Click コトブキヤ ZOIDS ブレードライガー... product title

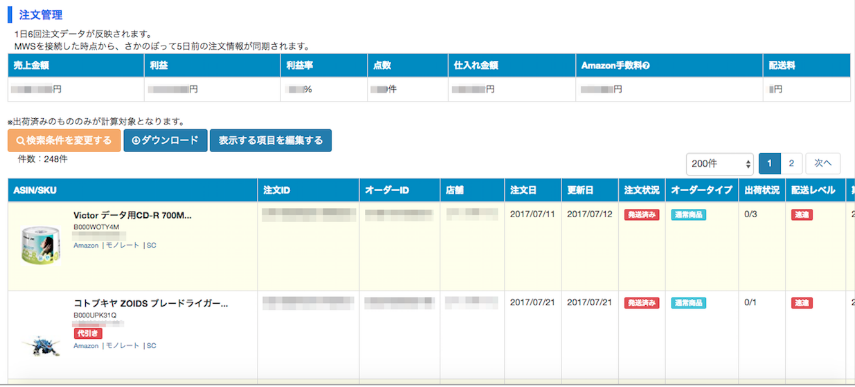150,304
